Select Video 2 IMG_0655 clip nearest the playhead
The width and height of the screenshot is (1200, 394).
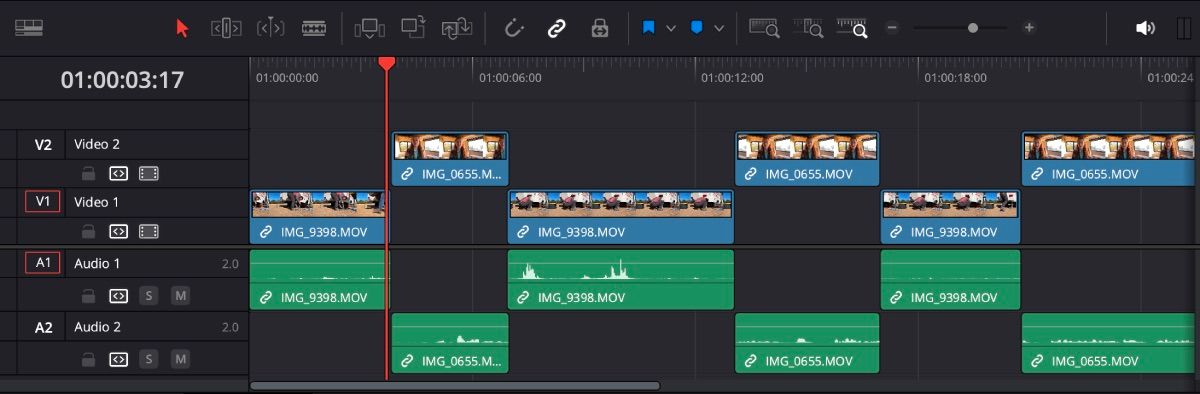(x=450, y=159)
